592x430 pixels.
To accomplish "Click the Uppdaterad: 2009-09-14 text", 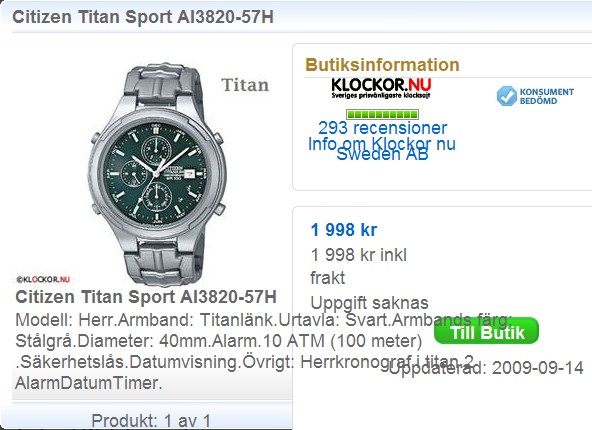I will 486,368.
